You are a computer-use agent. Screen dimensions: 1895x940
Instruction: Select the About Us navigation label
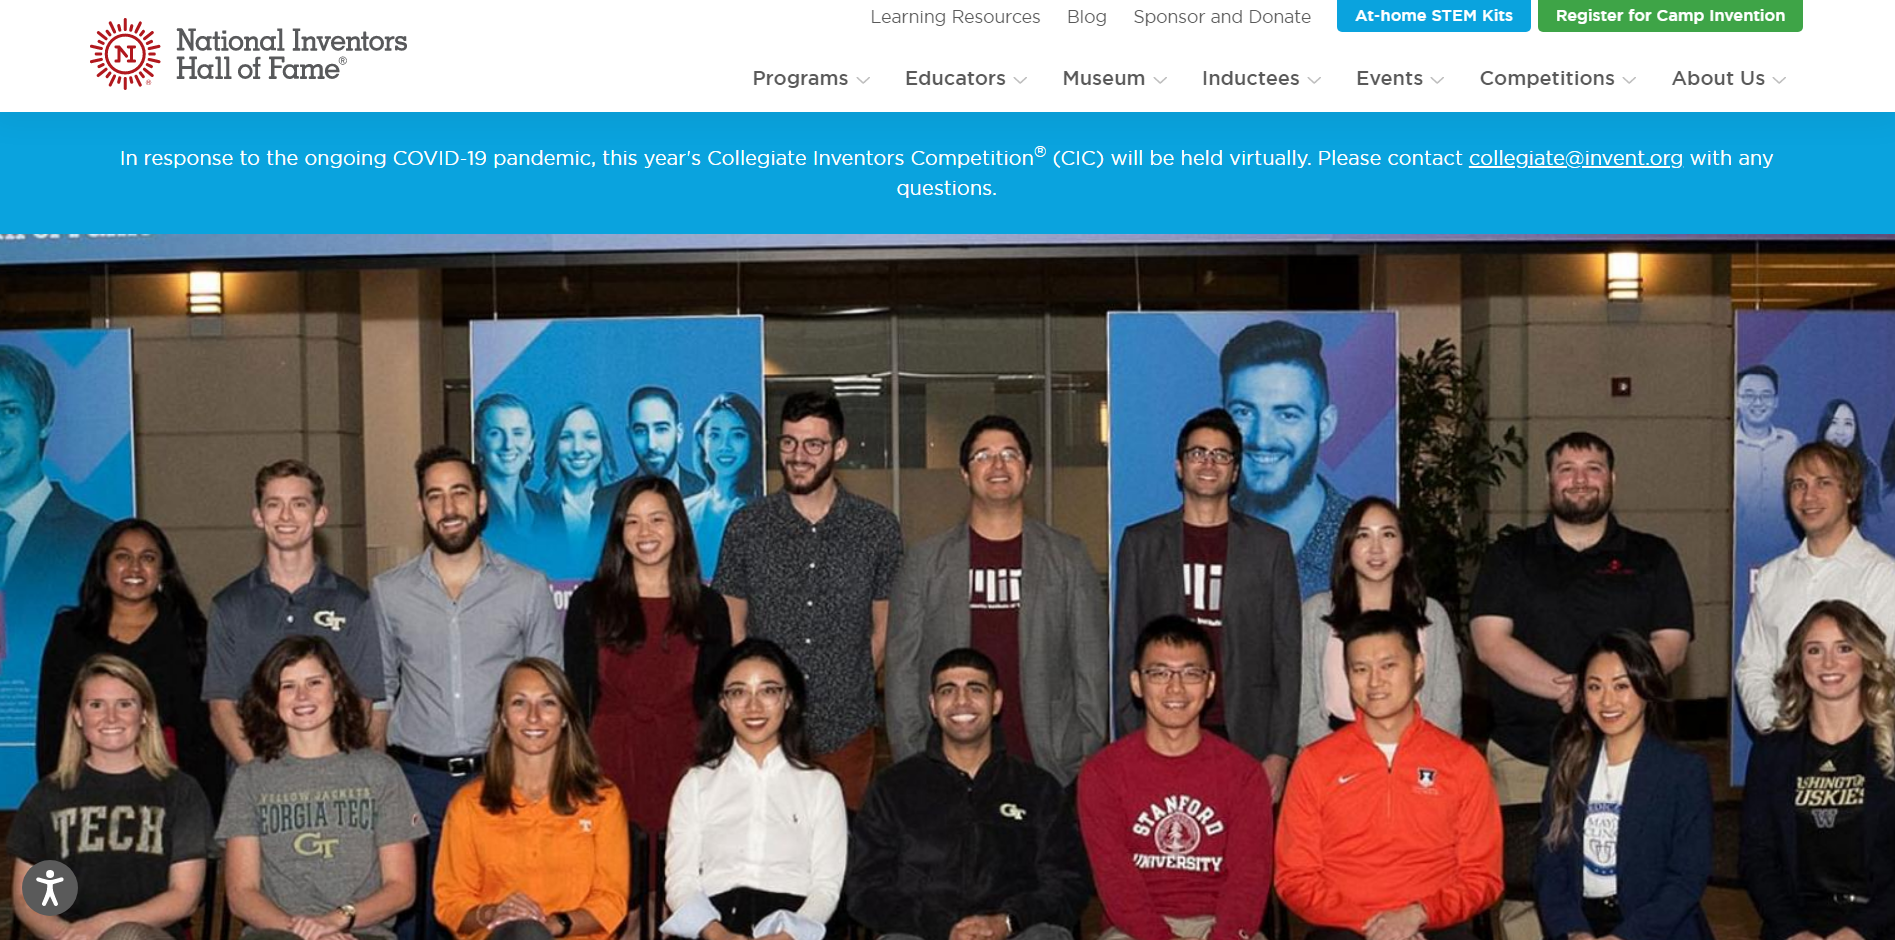point(1718,78)
